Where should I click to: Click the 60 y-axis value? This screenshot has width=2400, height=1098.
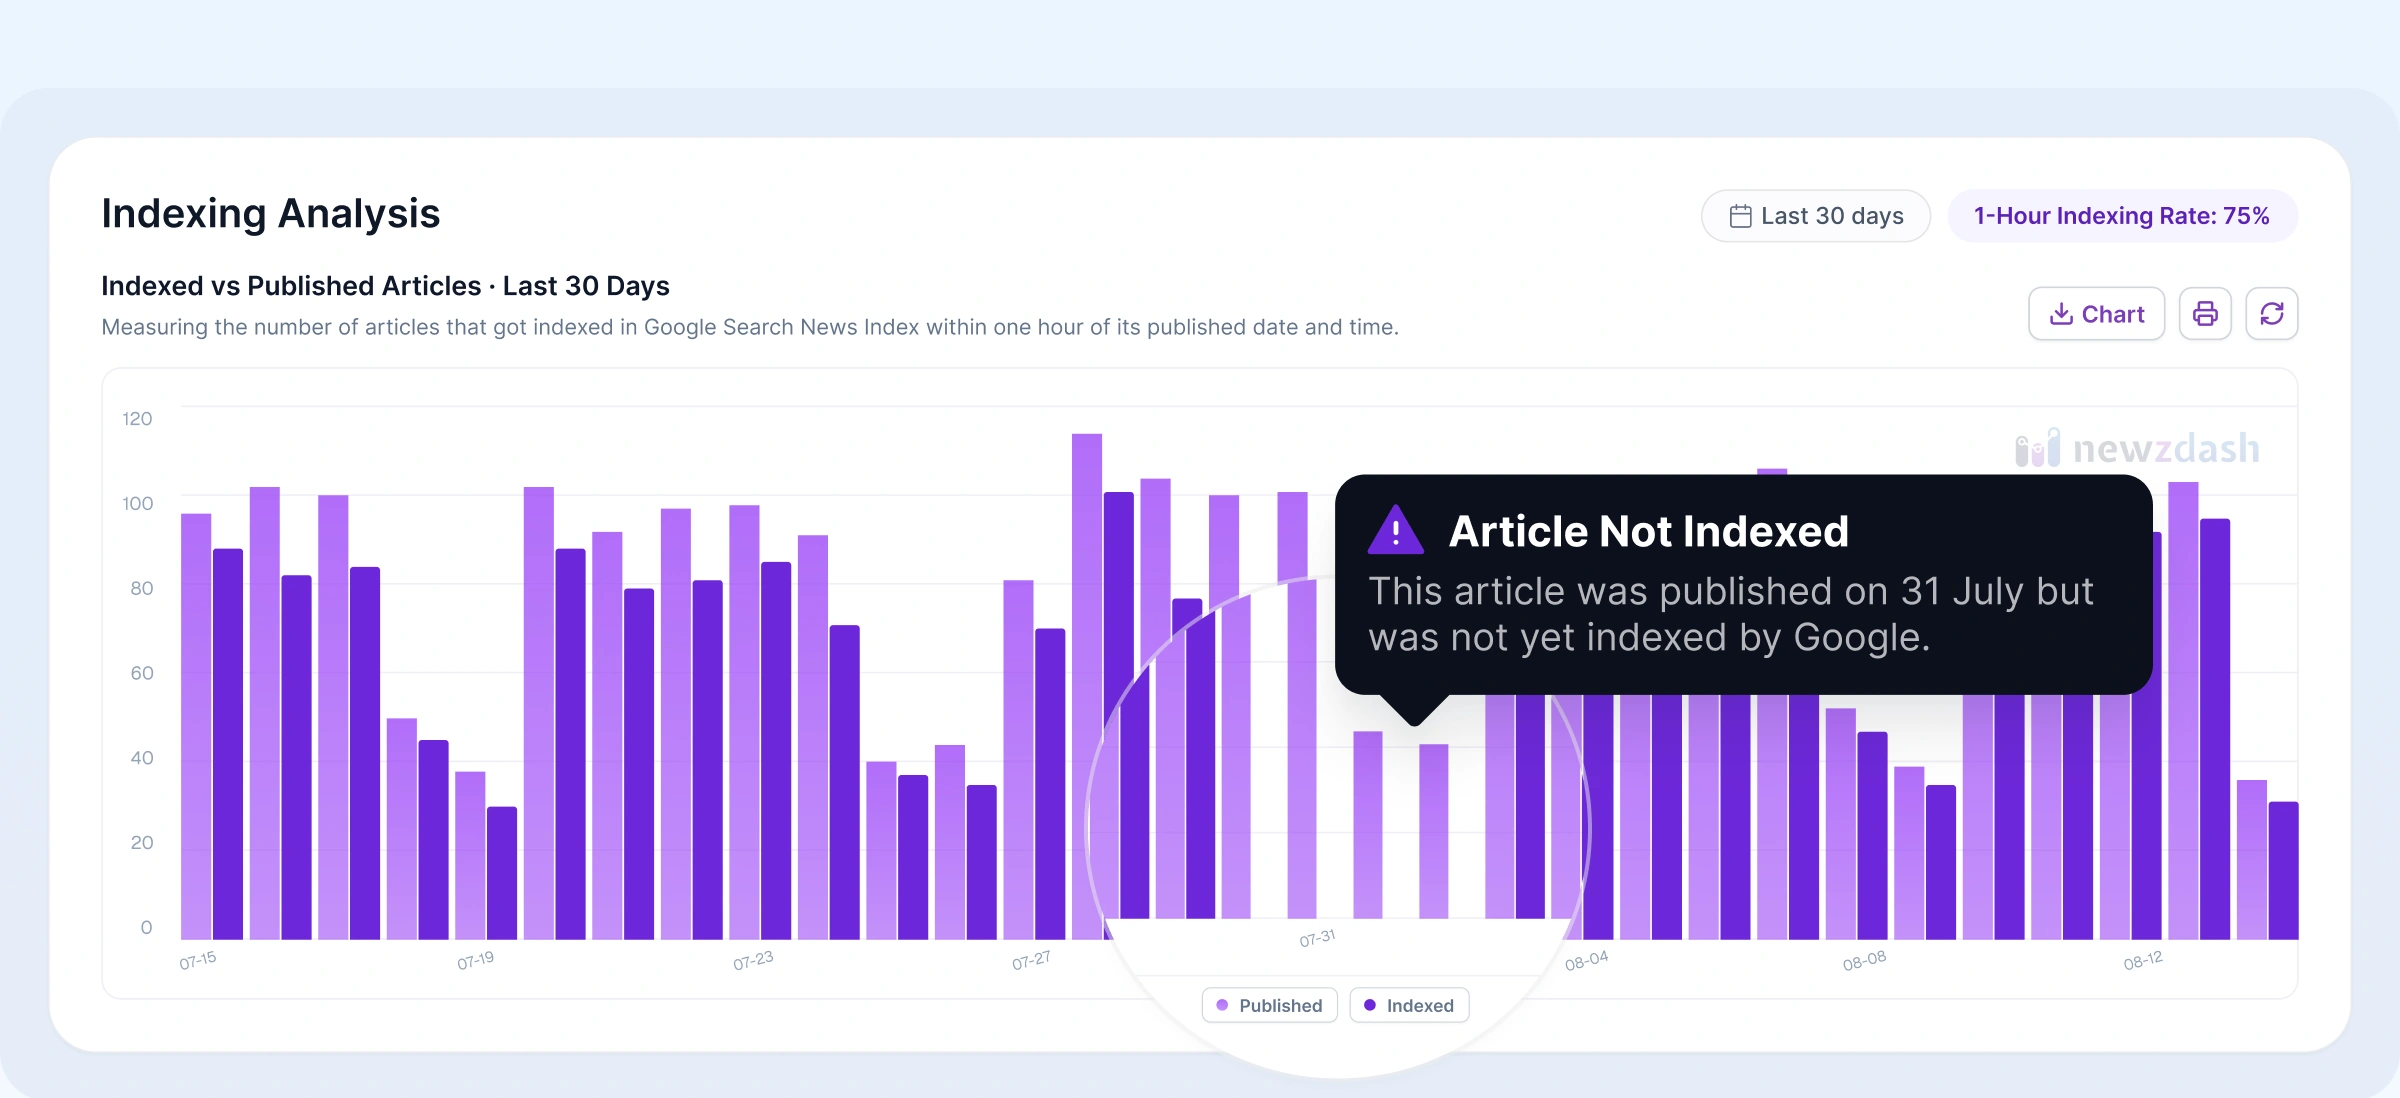142,673
